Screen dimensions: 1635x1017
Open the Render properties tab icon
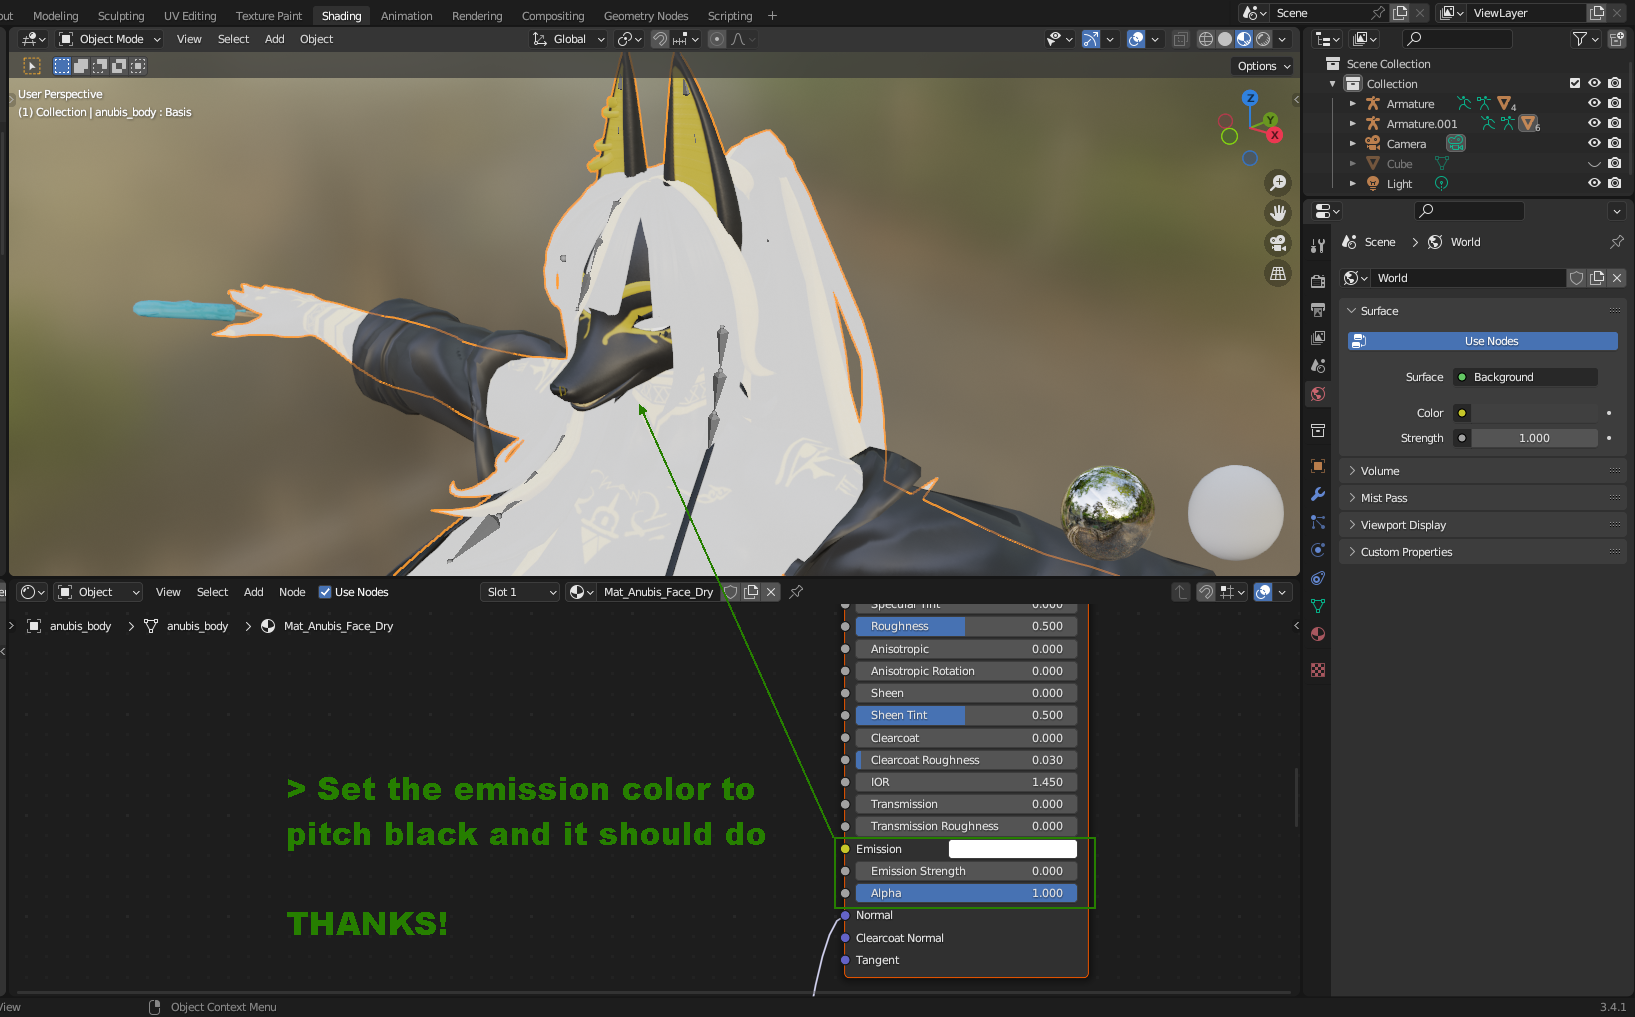point(1318,282)
